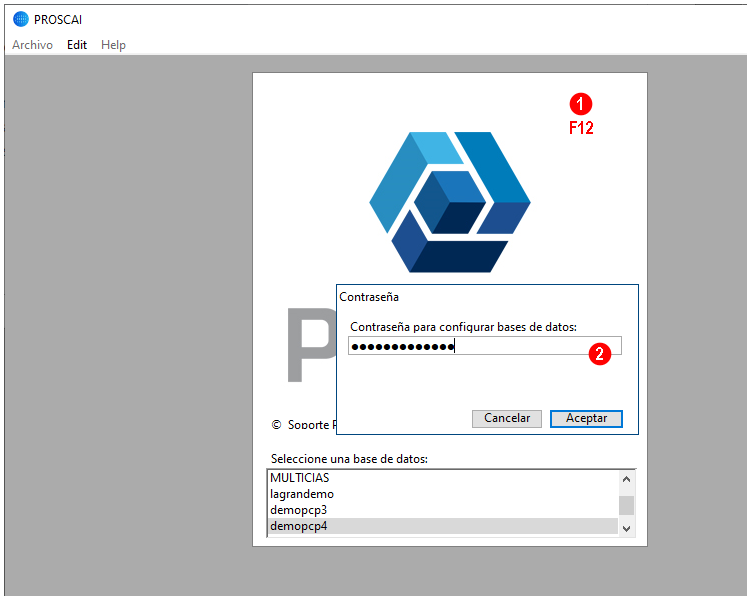
Task: Confirm password with Aceptar button
Action: point(586,418)
